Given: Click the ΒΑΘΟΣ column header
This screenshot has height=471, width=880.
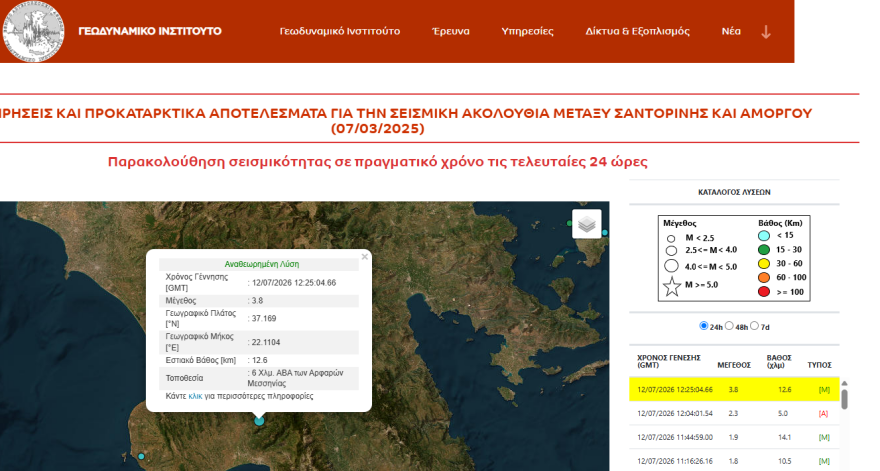Looking at the screenshot, I should pos(778,361).
